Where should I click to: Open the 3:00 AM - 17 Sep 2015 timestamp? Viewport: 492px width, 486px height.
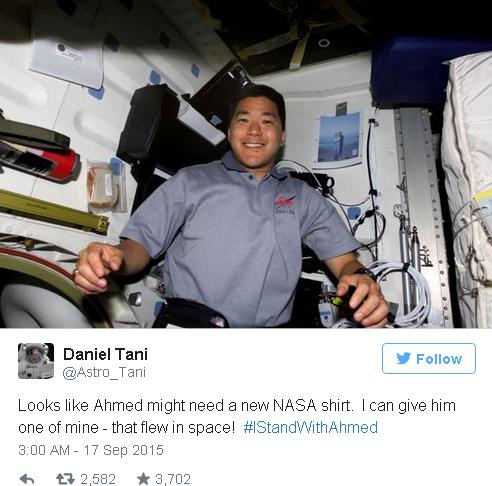(91, 450)
